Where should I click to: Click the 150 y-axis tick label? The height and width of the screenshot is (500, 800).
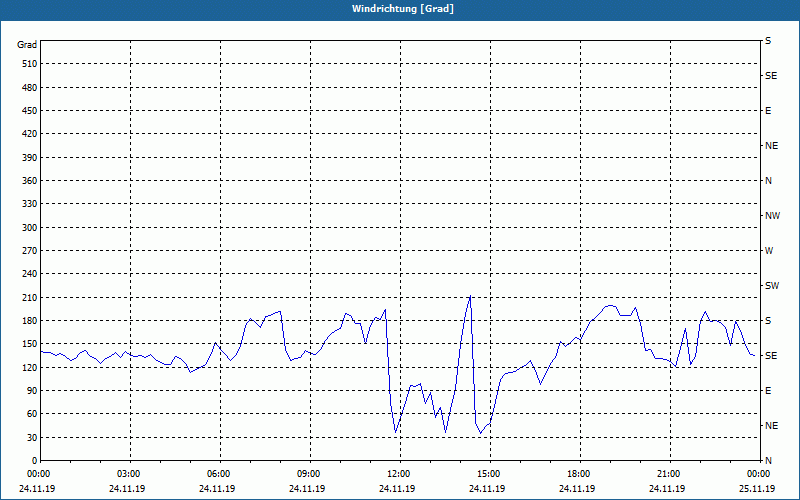pos(30,344)
